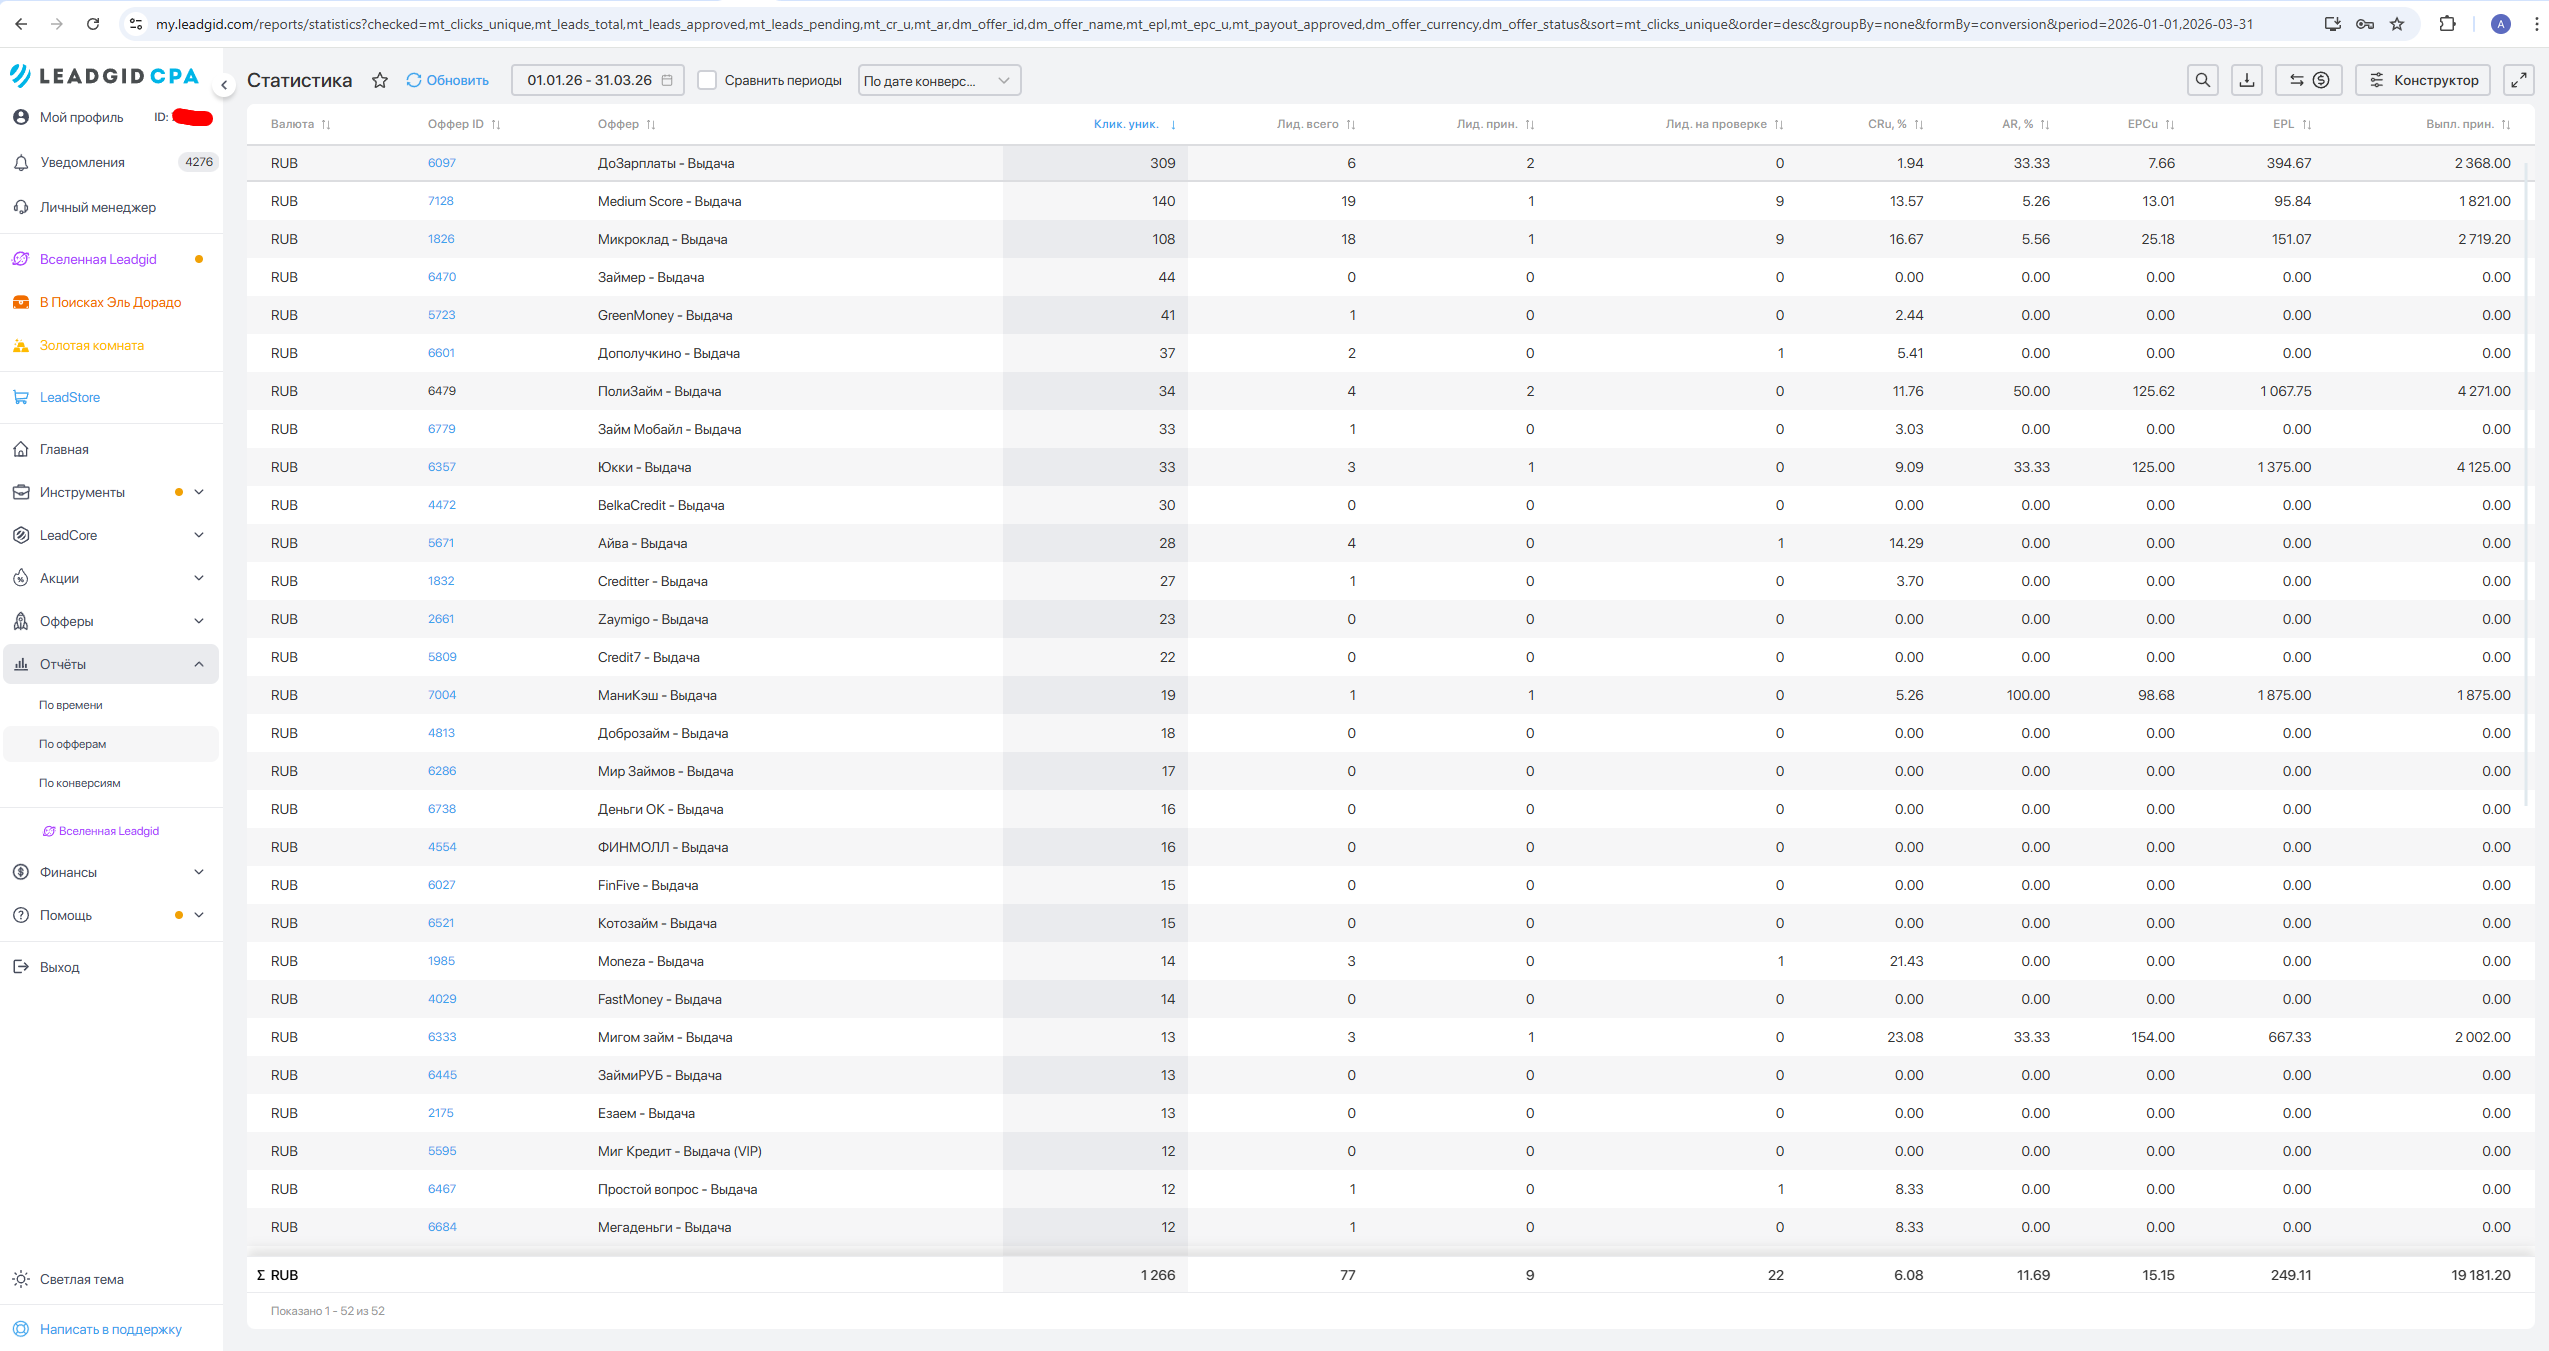Screen dimensions: 2549x1351
Task: Click the Обновить refresh button
Action: (x=447, y=80)
